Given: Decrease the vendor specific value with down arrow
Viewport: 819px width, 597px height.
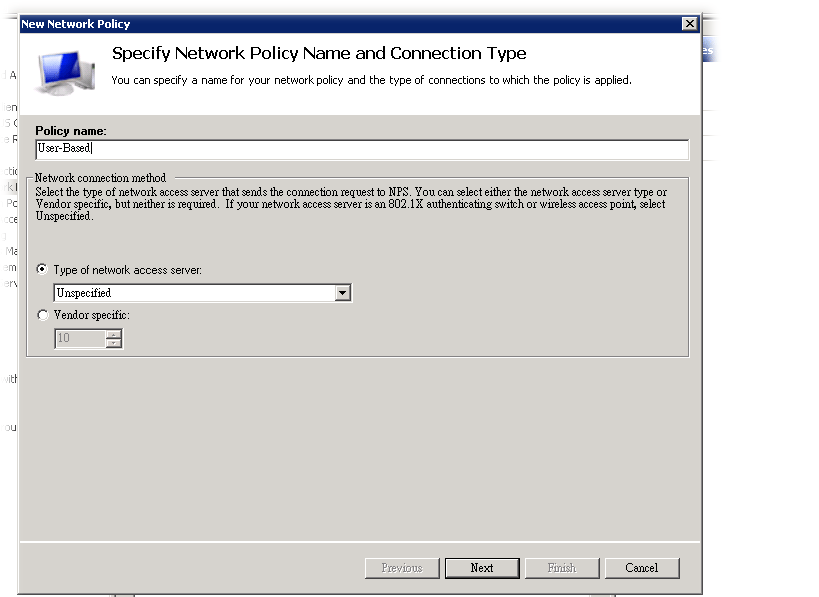Looking at the screenshot, I should (114, 344).
